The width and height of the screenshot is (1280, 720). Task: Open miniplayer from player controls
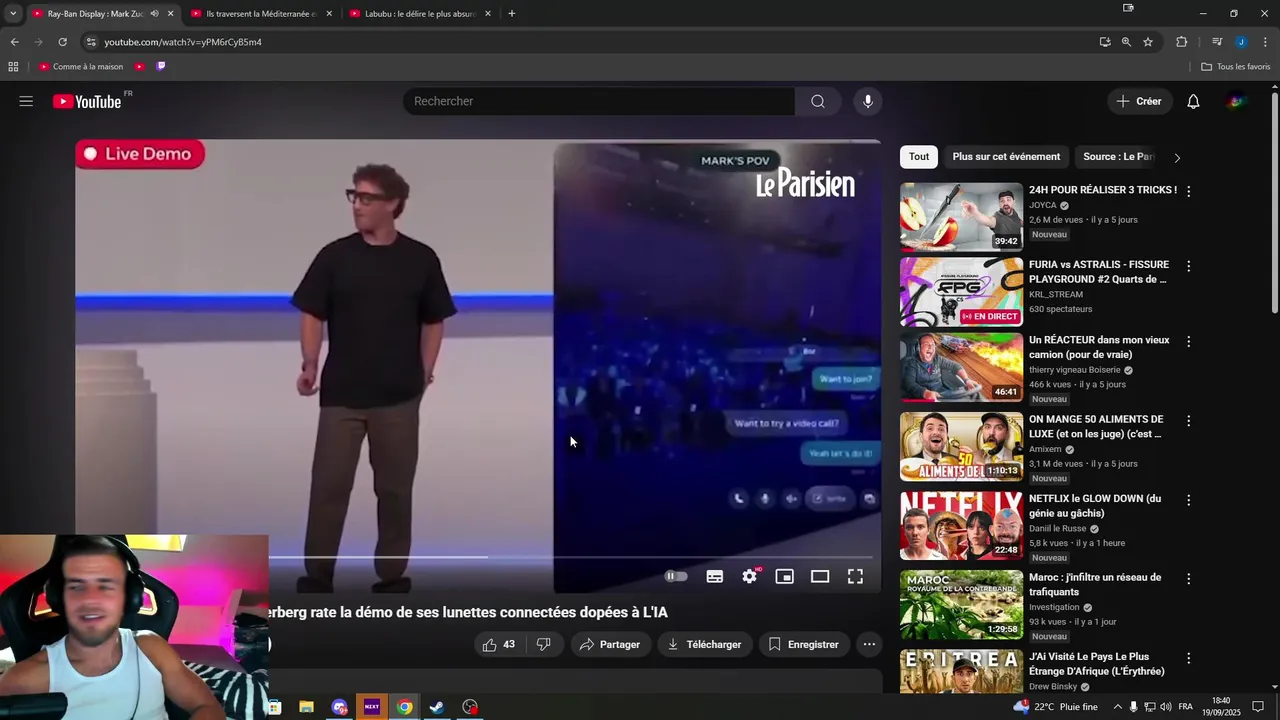click(x=785, y=576)
